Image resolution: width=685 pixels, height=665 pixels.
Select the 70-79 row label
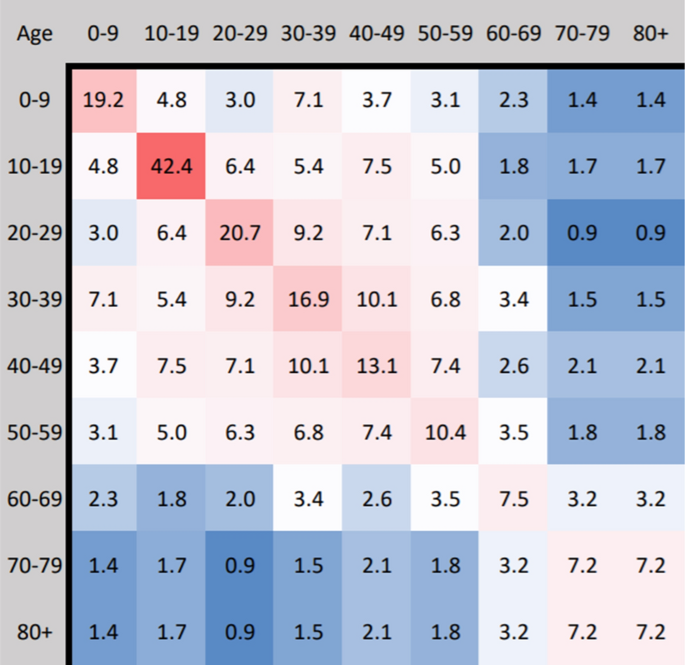(x=35, y=565)
